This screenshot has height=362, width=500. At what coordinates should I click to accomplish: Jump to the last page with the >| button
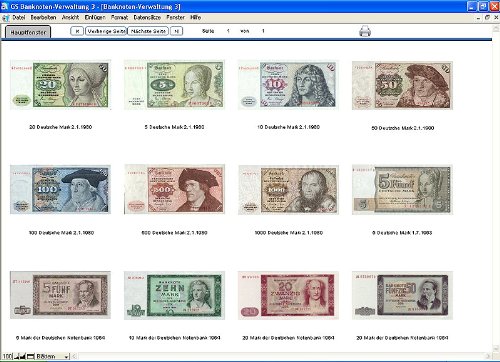click(177, 31)
